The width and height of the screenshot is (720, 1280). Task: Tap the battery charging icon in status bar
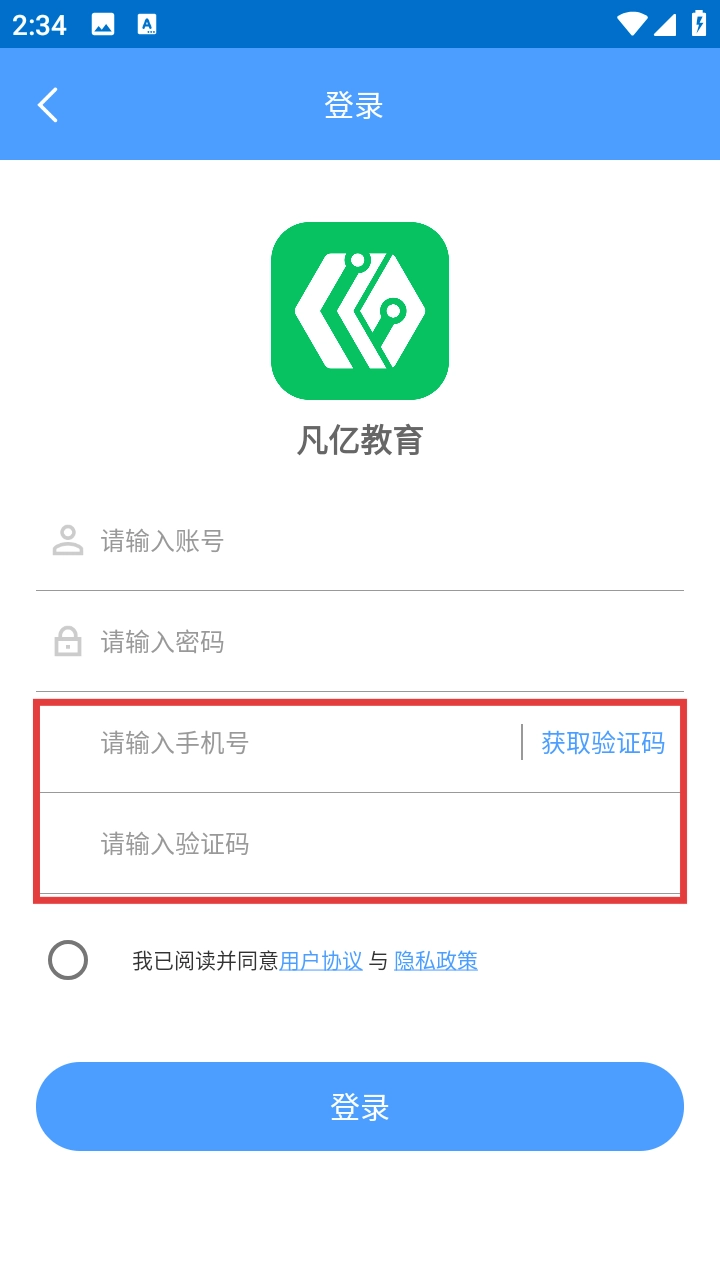699,24
